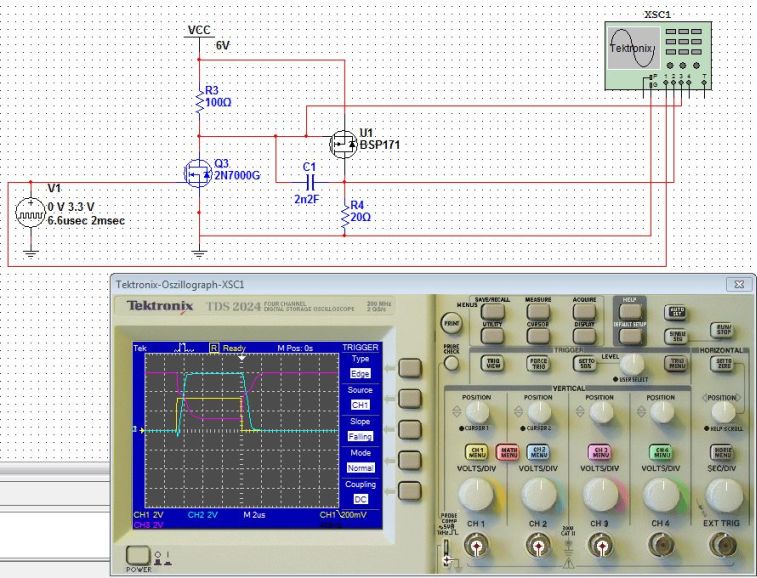Click the probe compensation slide switch
Screen dimensions: 757x578
(x=446, y=553)
